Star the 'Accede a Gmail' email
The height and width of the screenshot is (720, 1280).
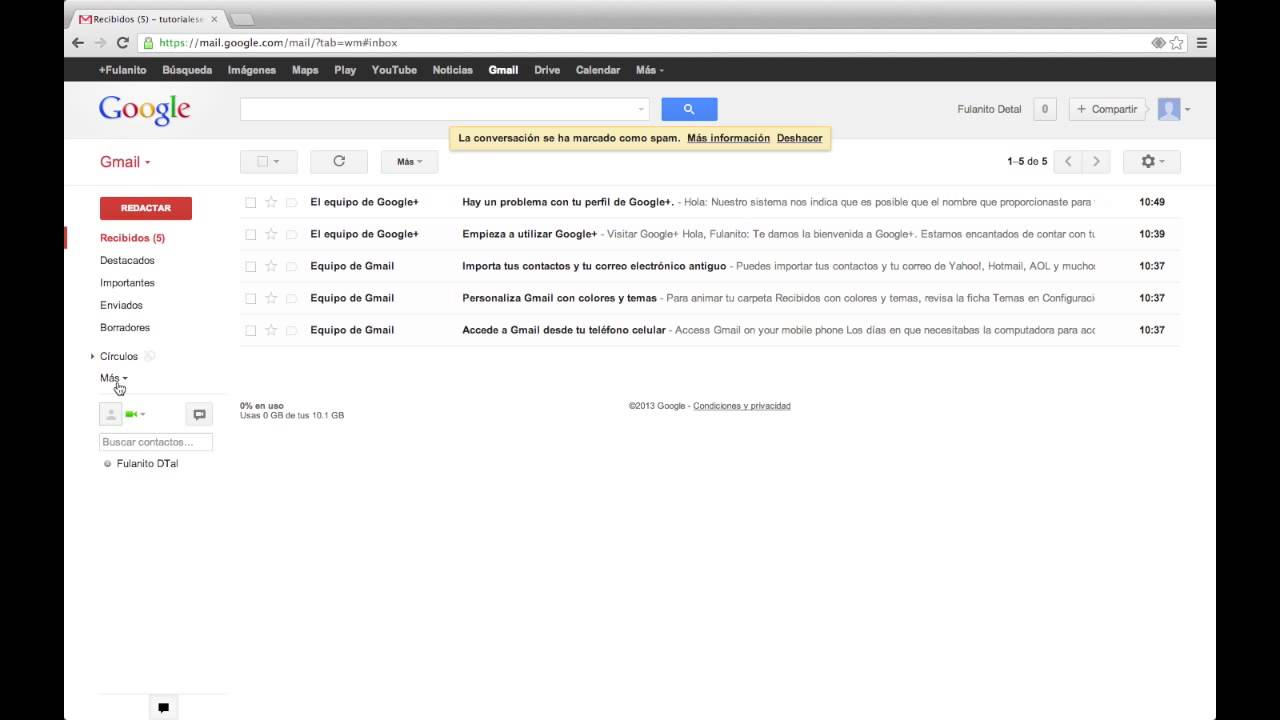click(x=271, y=330)
